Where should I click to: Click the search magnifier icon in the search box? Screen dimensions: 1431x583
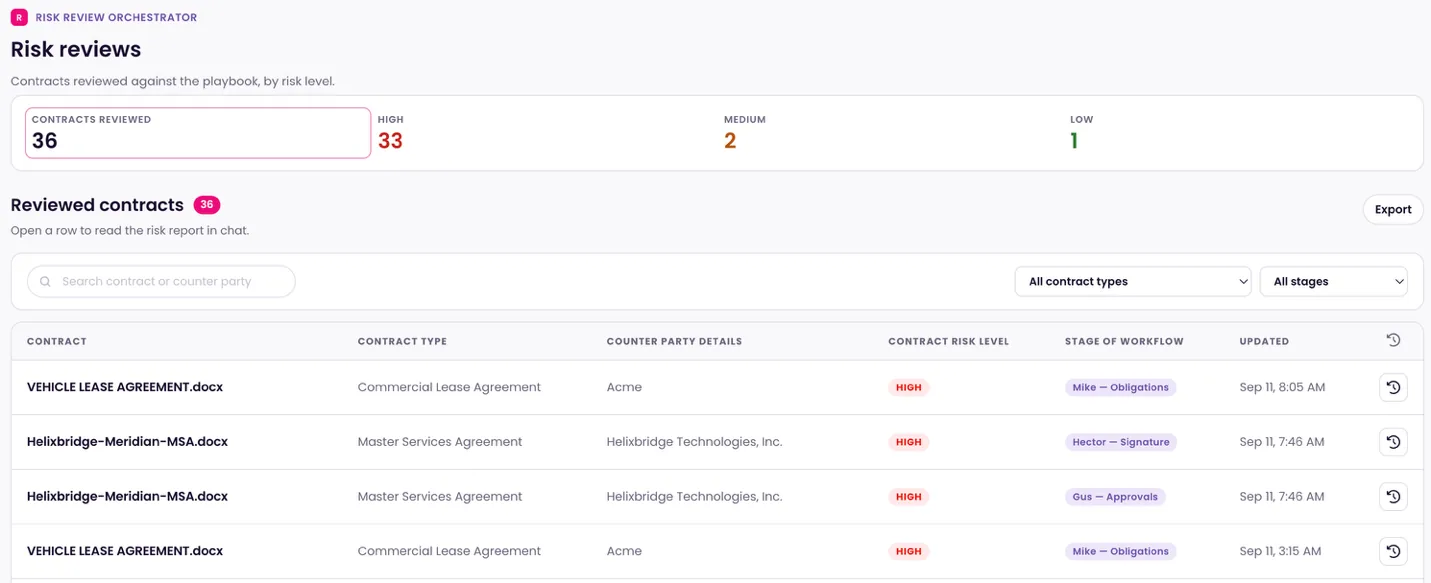[x=45, y=282]
